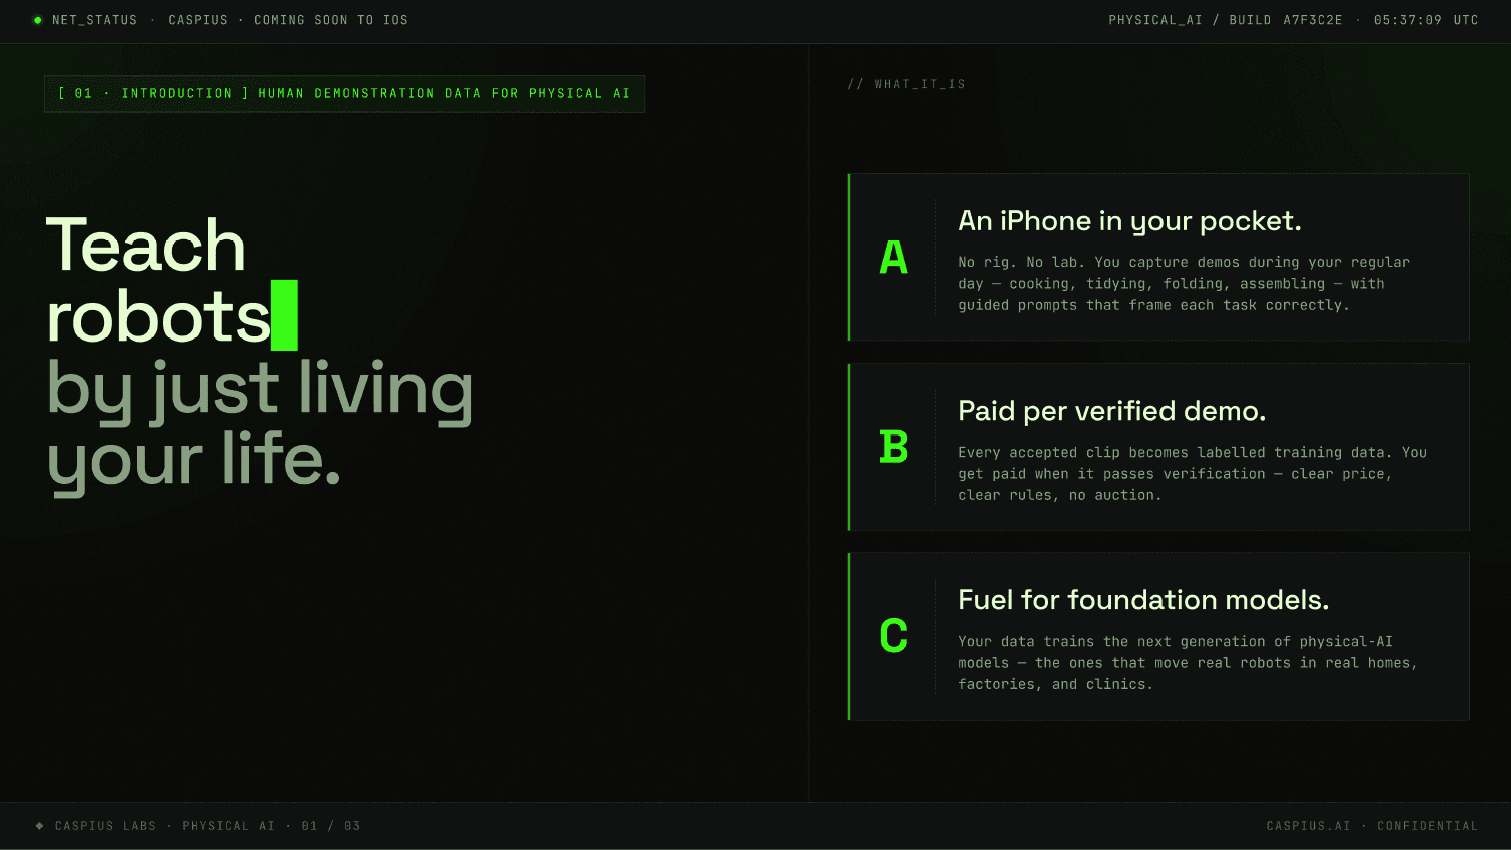Click the green NET_STATUS indicator dot
This screenshot has width=1511, height=850.
[38, 20]
